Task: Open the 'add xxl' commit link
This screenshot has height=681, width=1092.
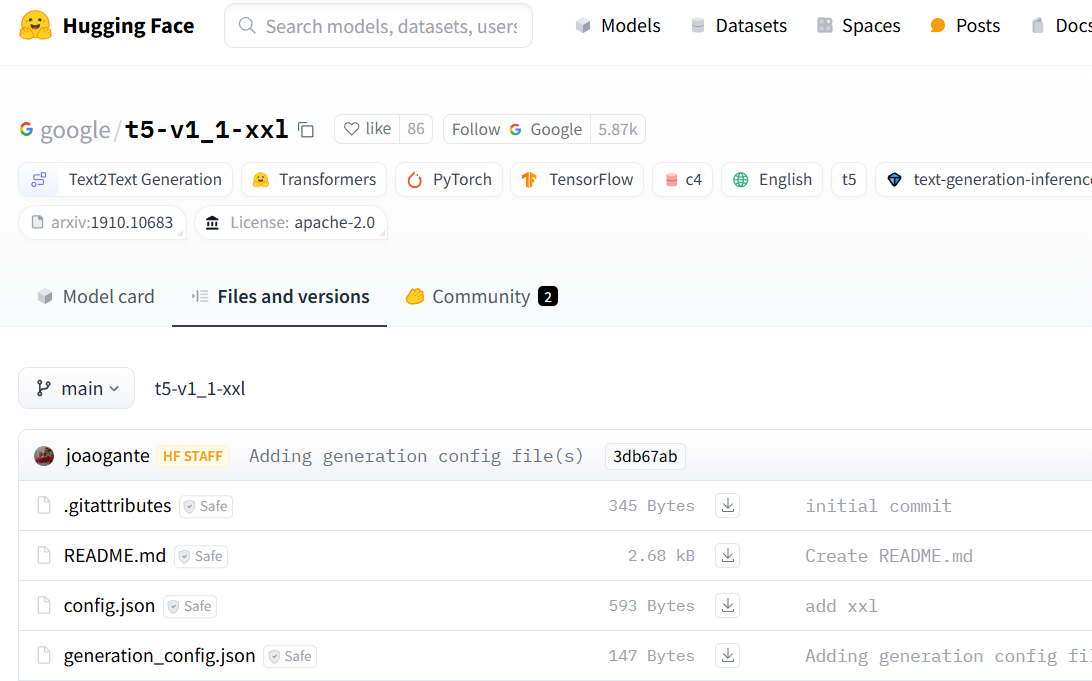Action: 841,606
